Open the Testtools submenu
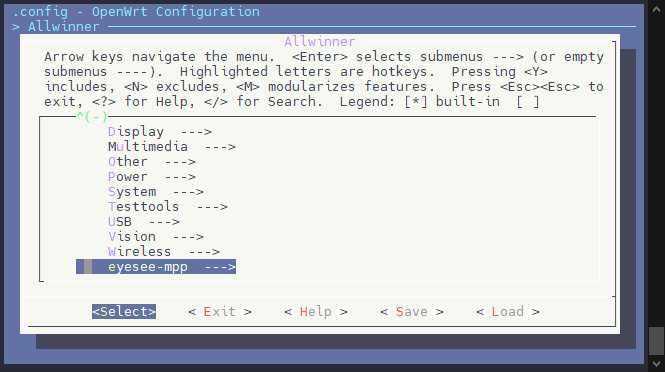The image size is (665, 372). 168,207
